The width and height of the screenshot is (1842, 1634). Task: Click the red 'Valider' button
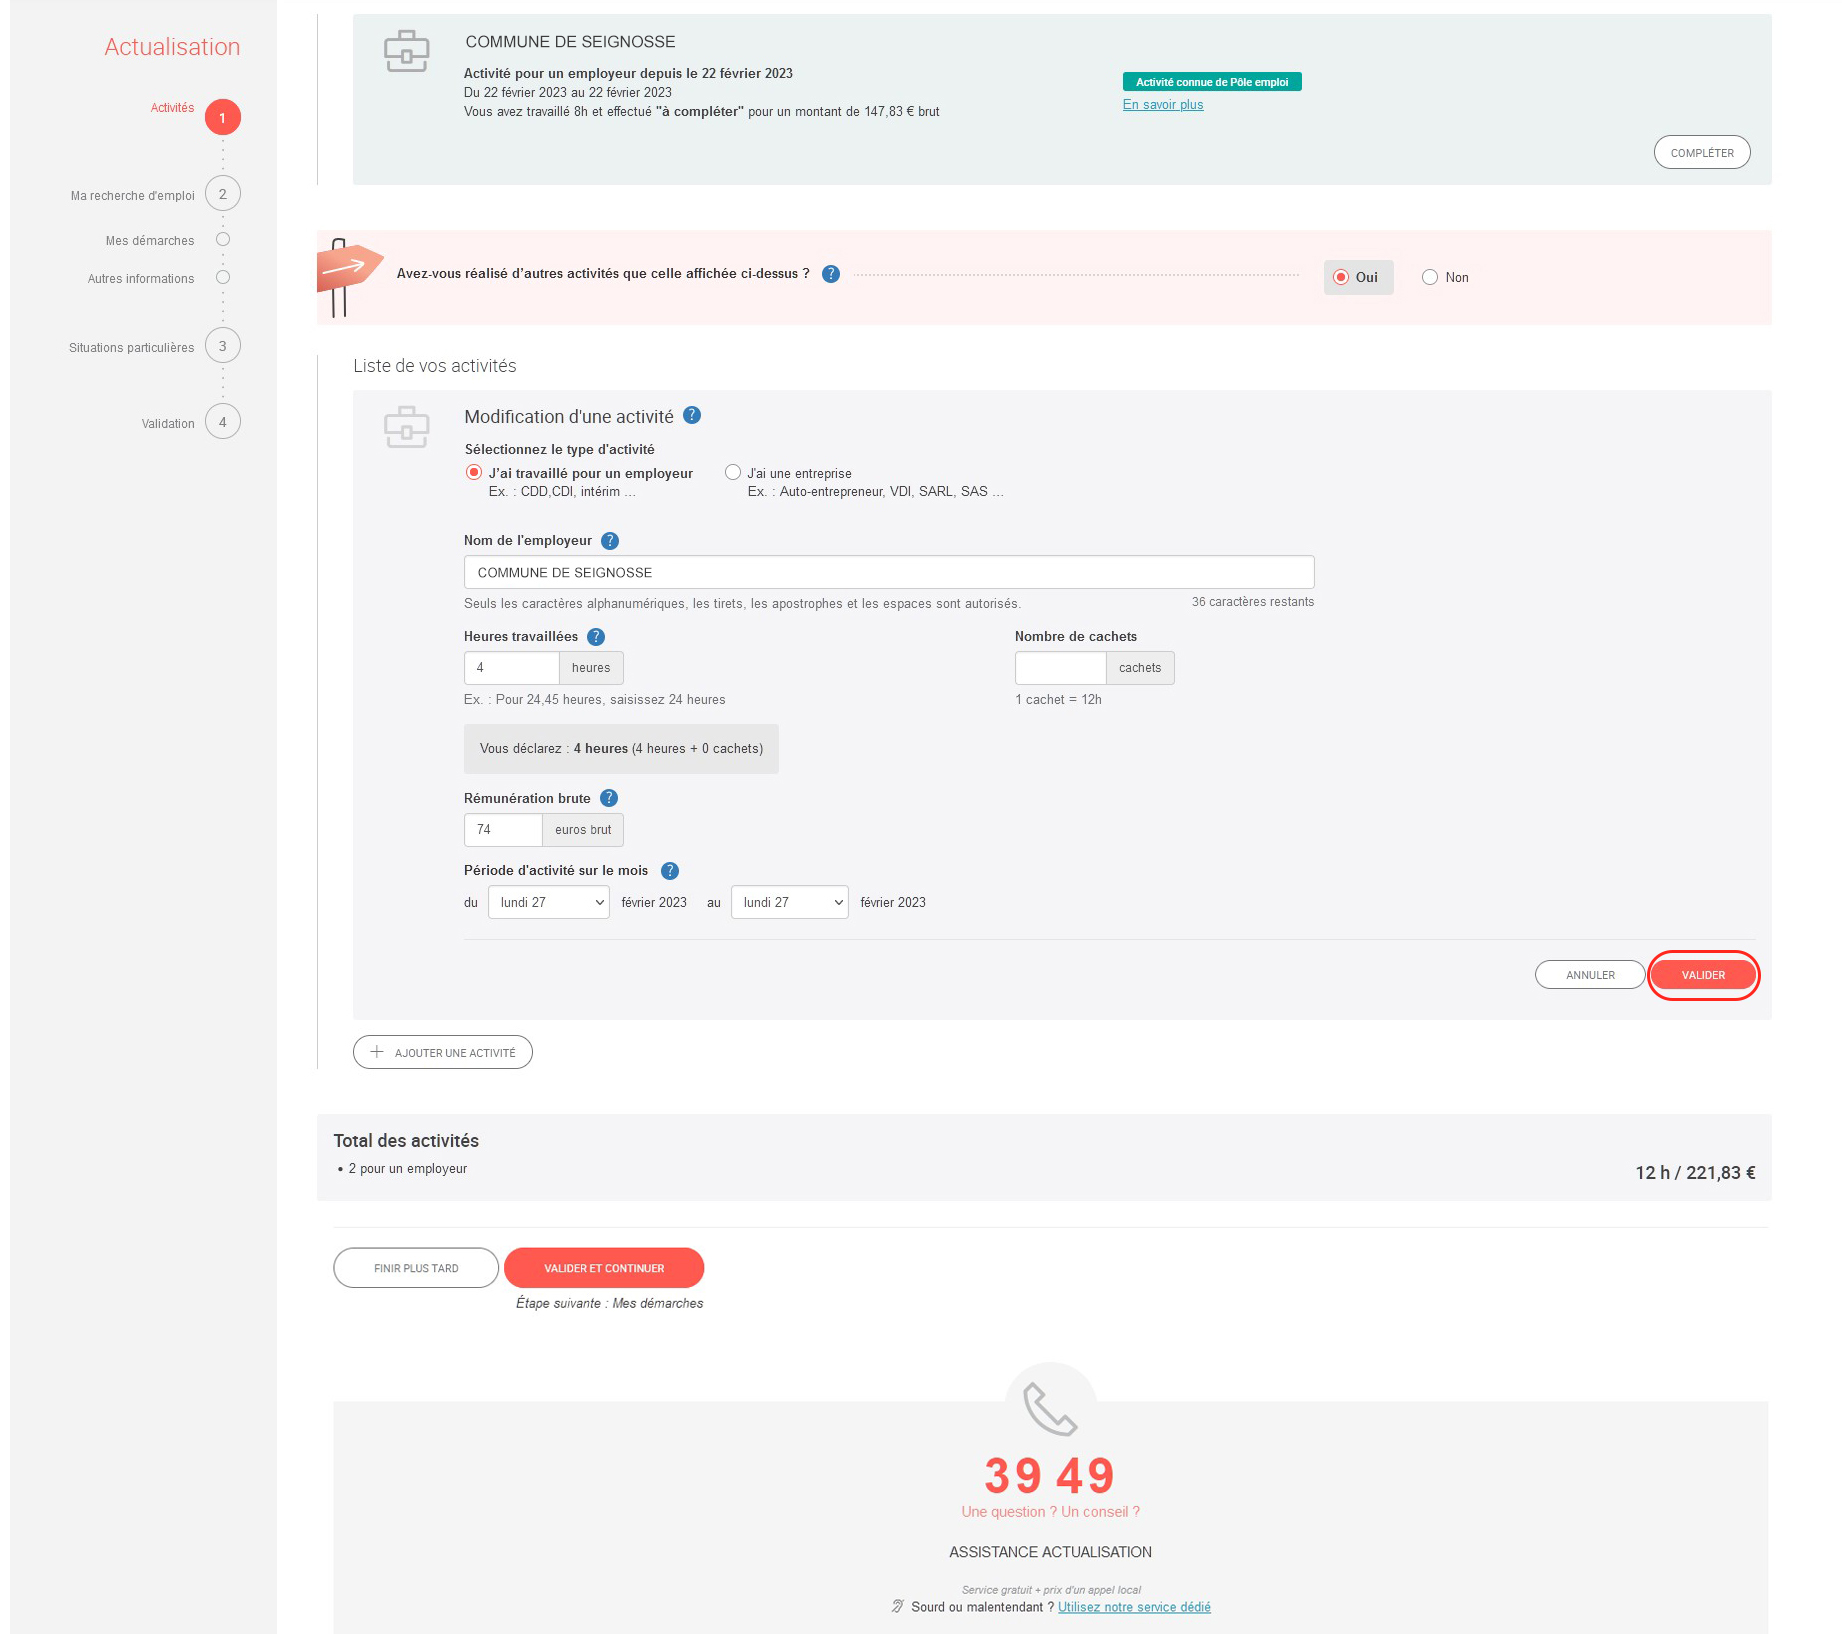[x=1702, y=975]
